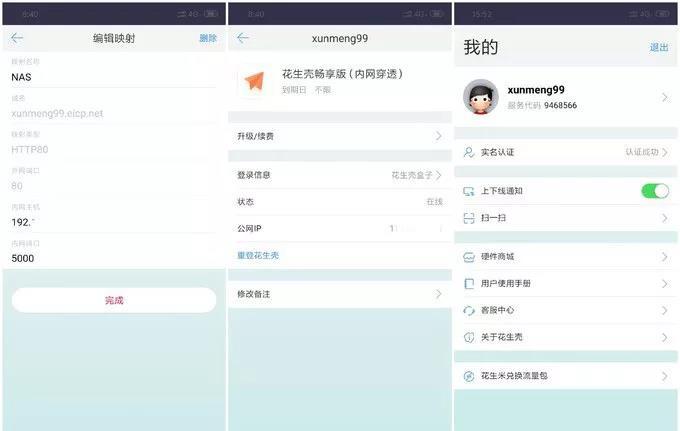Screen dimensions: 680x431
Task: Tap the 编辑映射 title
Action: click(x=114, y=38)
